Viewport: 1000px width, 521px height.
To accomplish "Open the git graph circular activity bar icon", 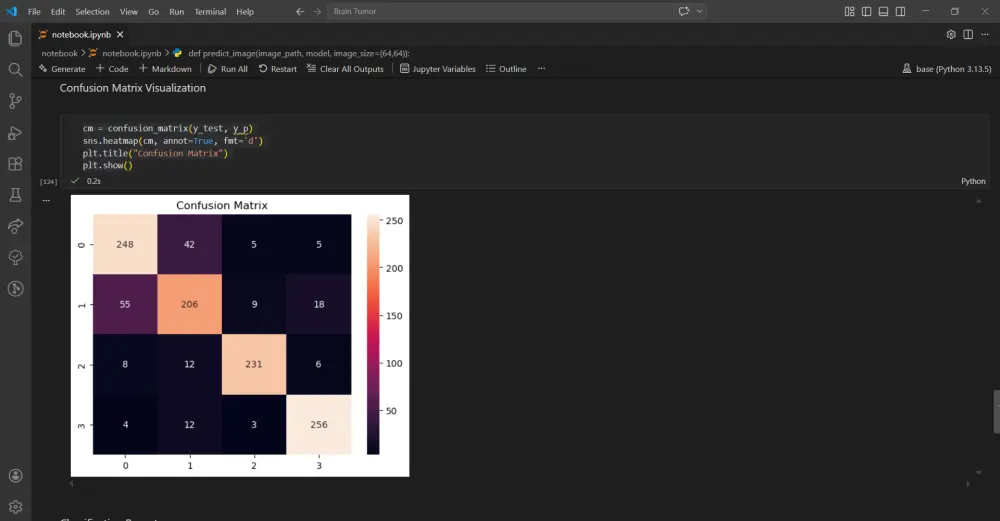I will pyautogui.click(x=15, y=289).
